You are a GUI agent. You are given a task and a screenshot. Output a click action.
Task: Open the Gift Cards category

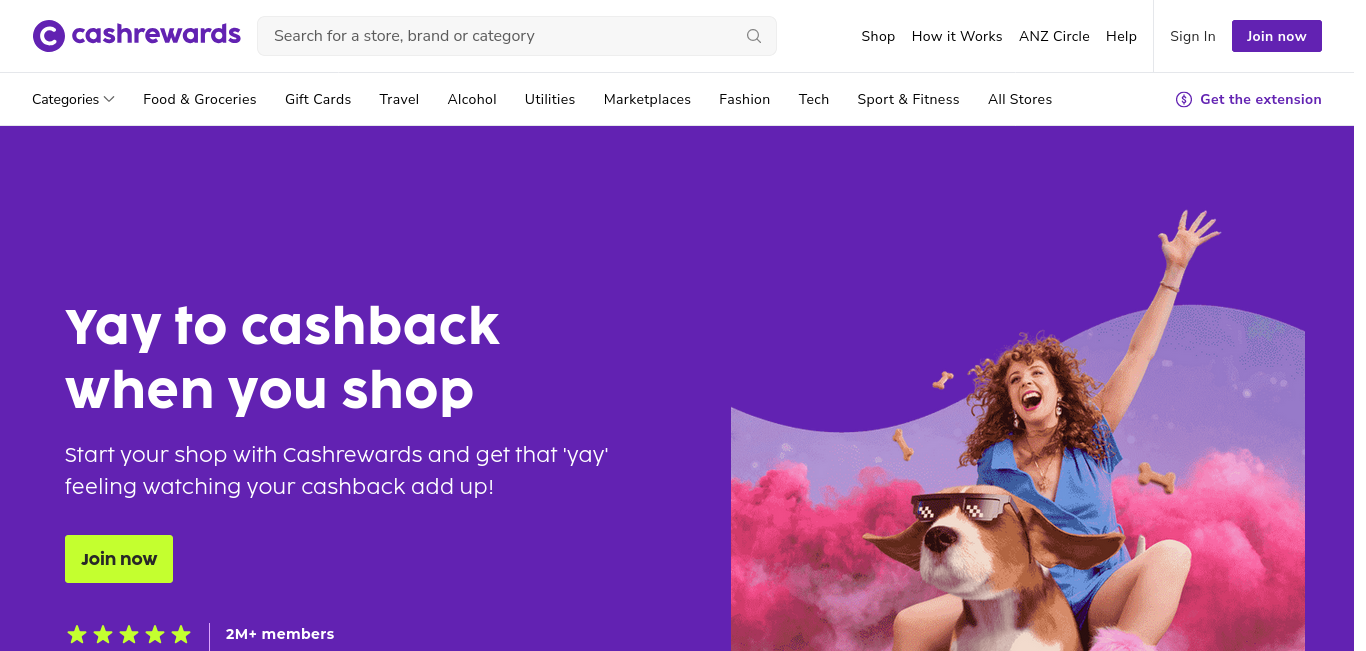point(318,99)
